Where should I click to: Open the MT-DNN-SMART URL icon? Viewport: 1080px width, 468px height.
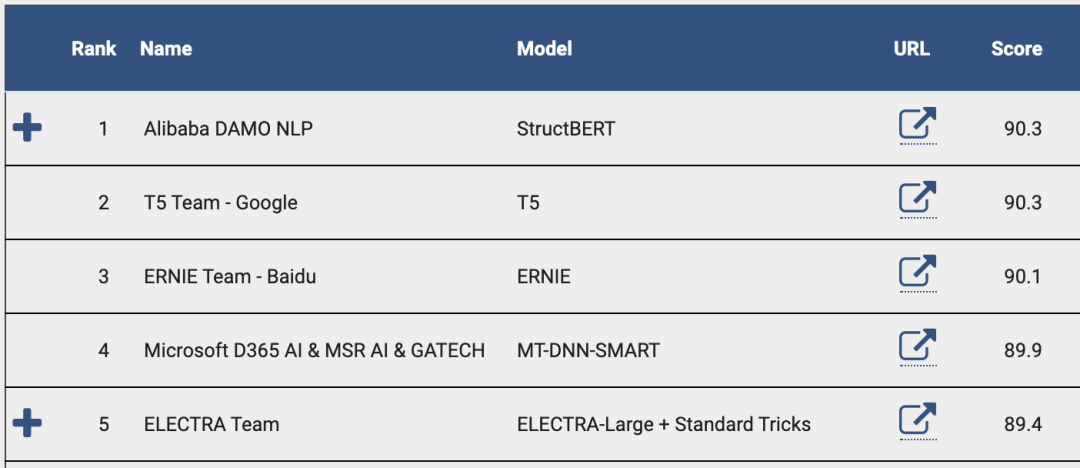(918, 346)
